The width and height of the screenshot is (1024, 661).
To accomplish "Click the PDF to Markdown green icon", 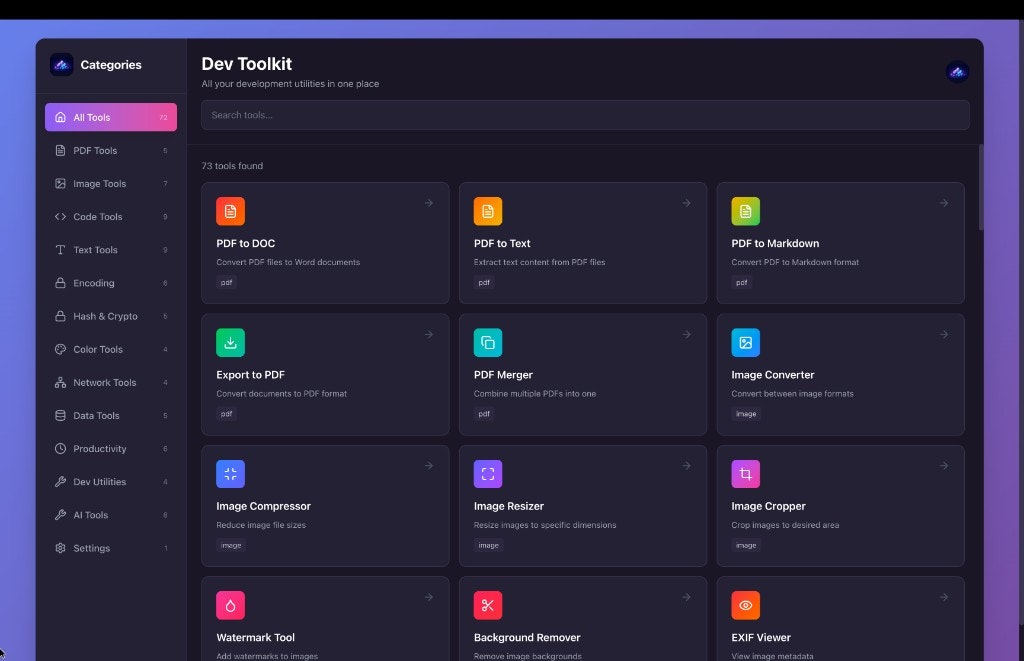I will pyautogui.click(x=745, y=211).
